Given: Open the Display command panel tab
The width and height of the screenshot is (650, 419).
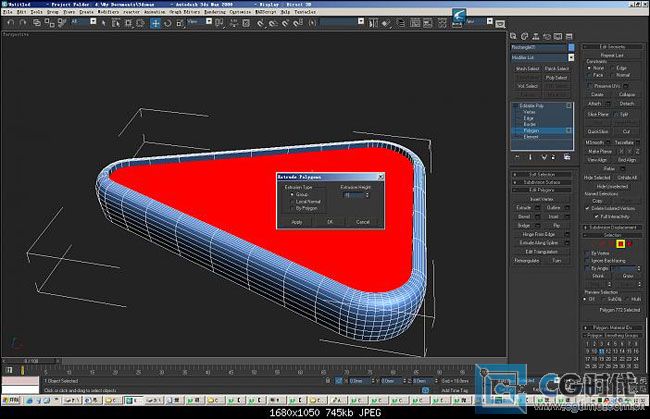Looking at the screenshot, I should [x=558, y=36].
